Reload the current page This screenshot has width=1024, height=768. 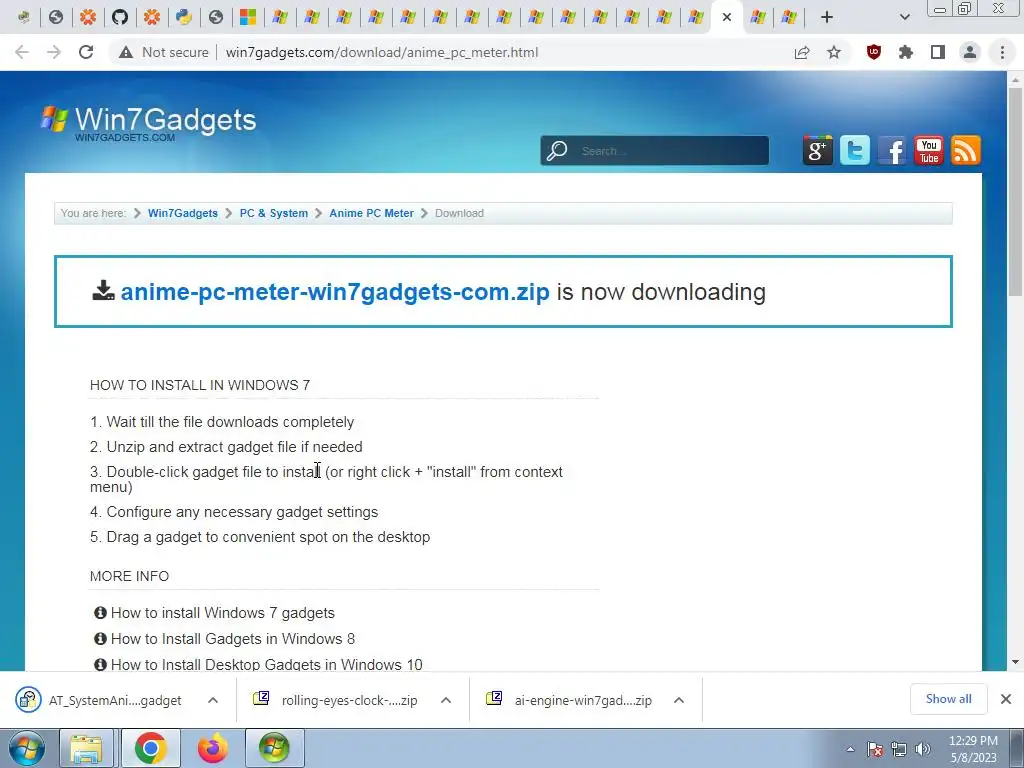pos(86,52)
